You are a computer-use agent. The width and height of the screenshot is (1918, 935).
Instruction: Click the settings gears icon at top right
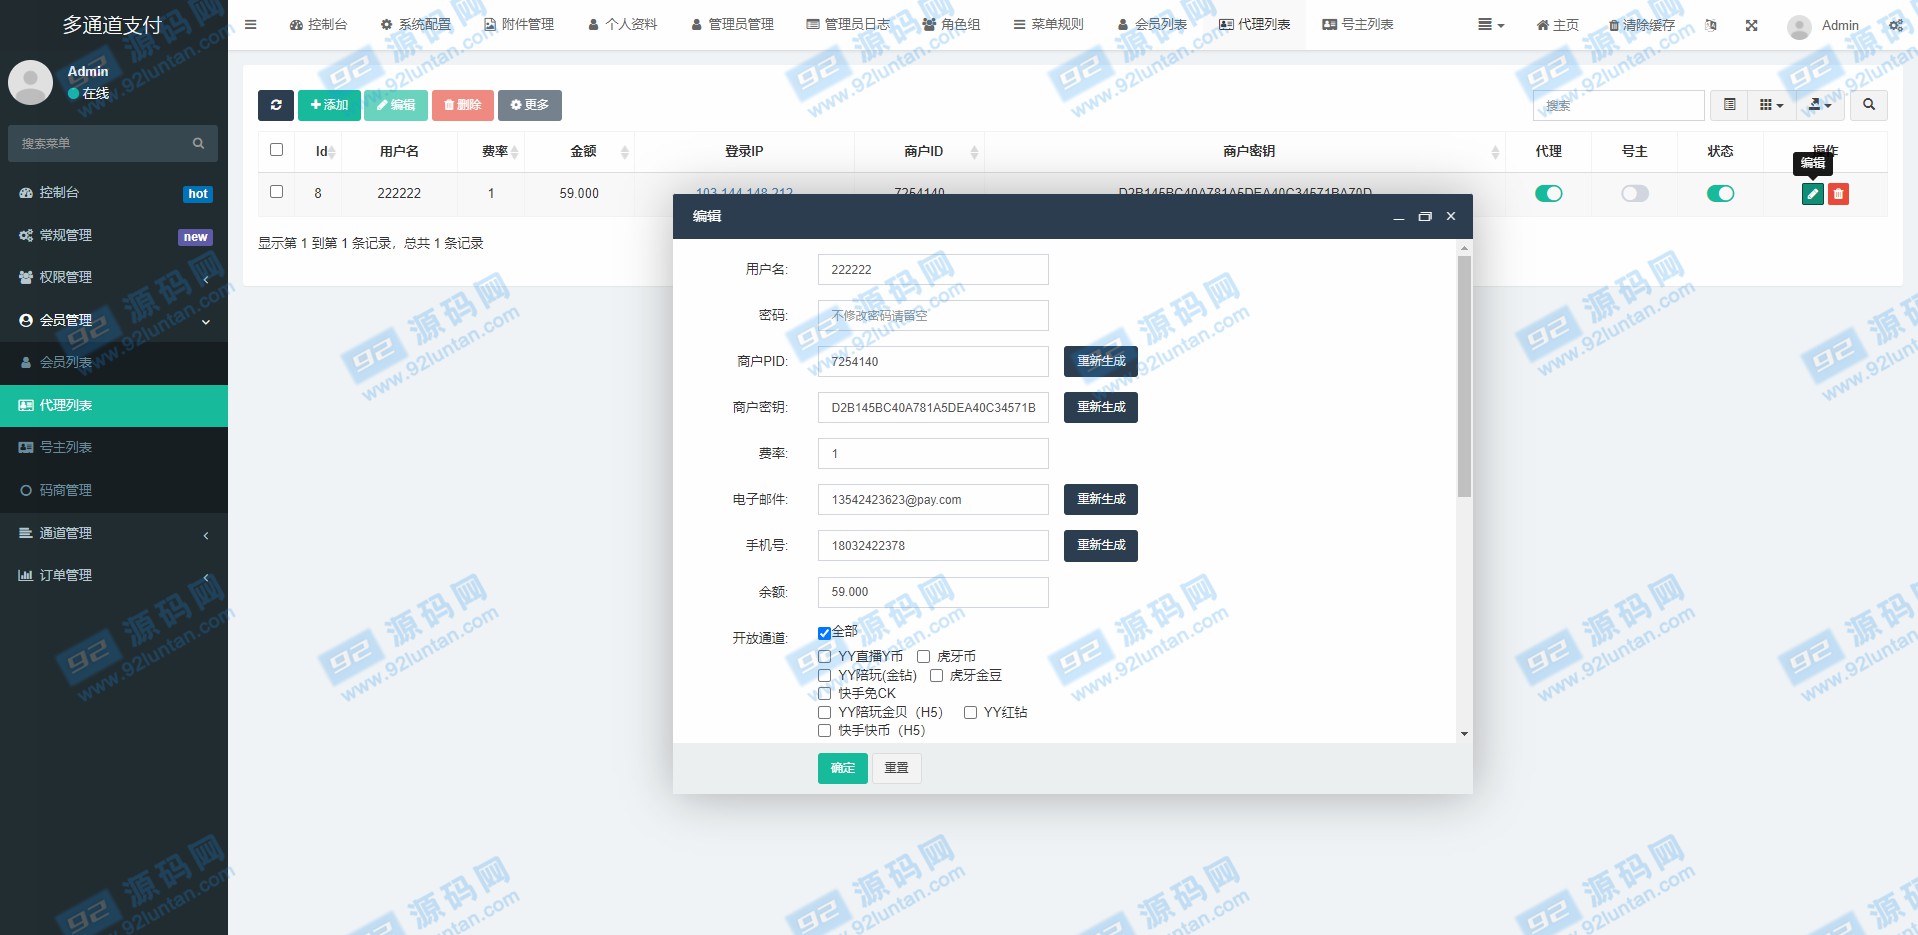(x=1895, y=25)
